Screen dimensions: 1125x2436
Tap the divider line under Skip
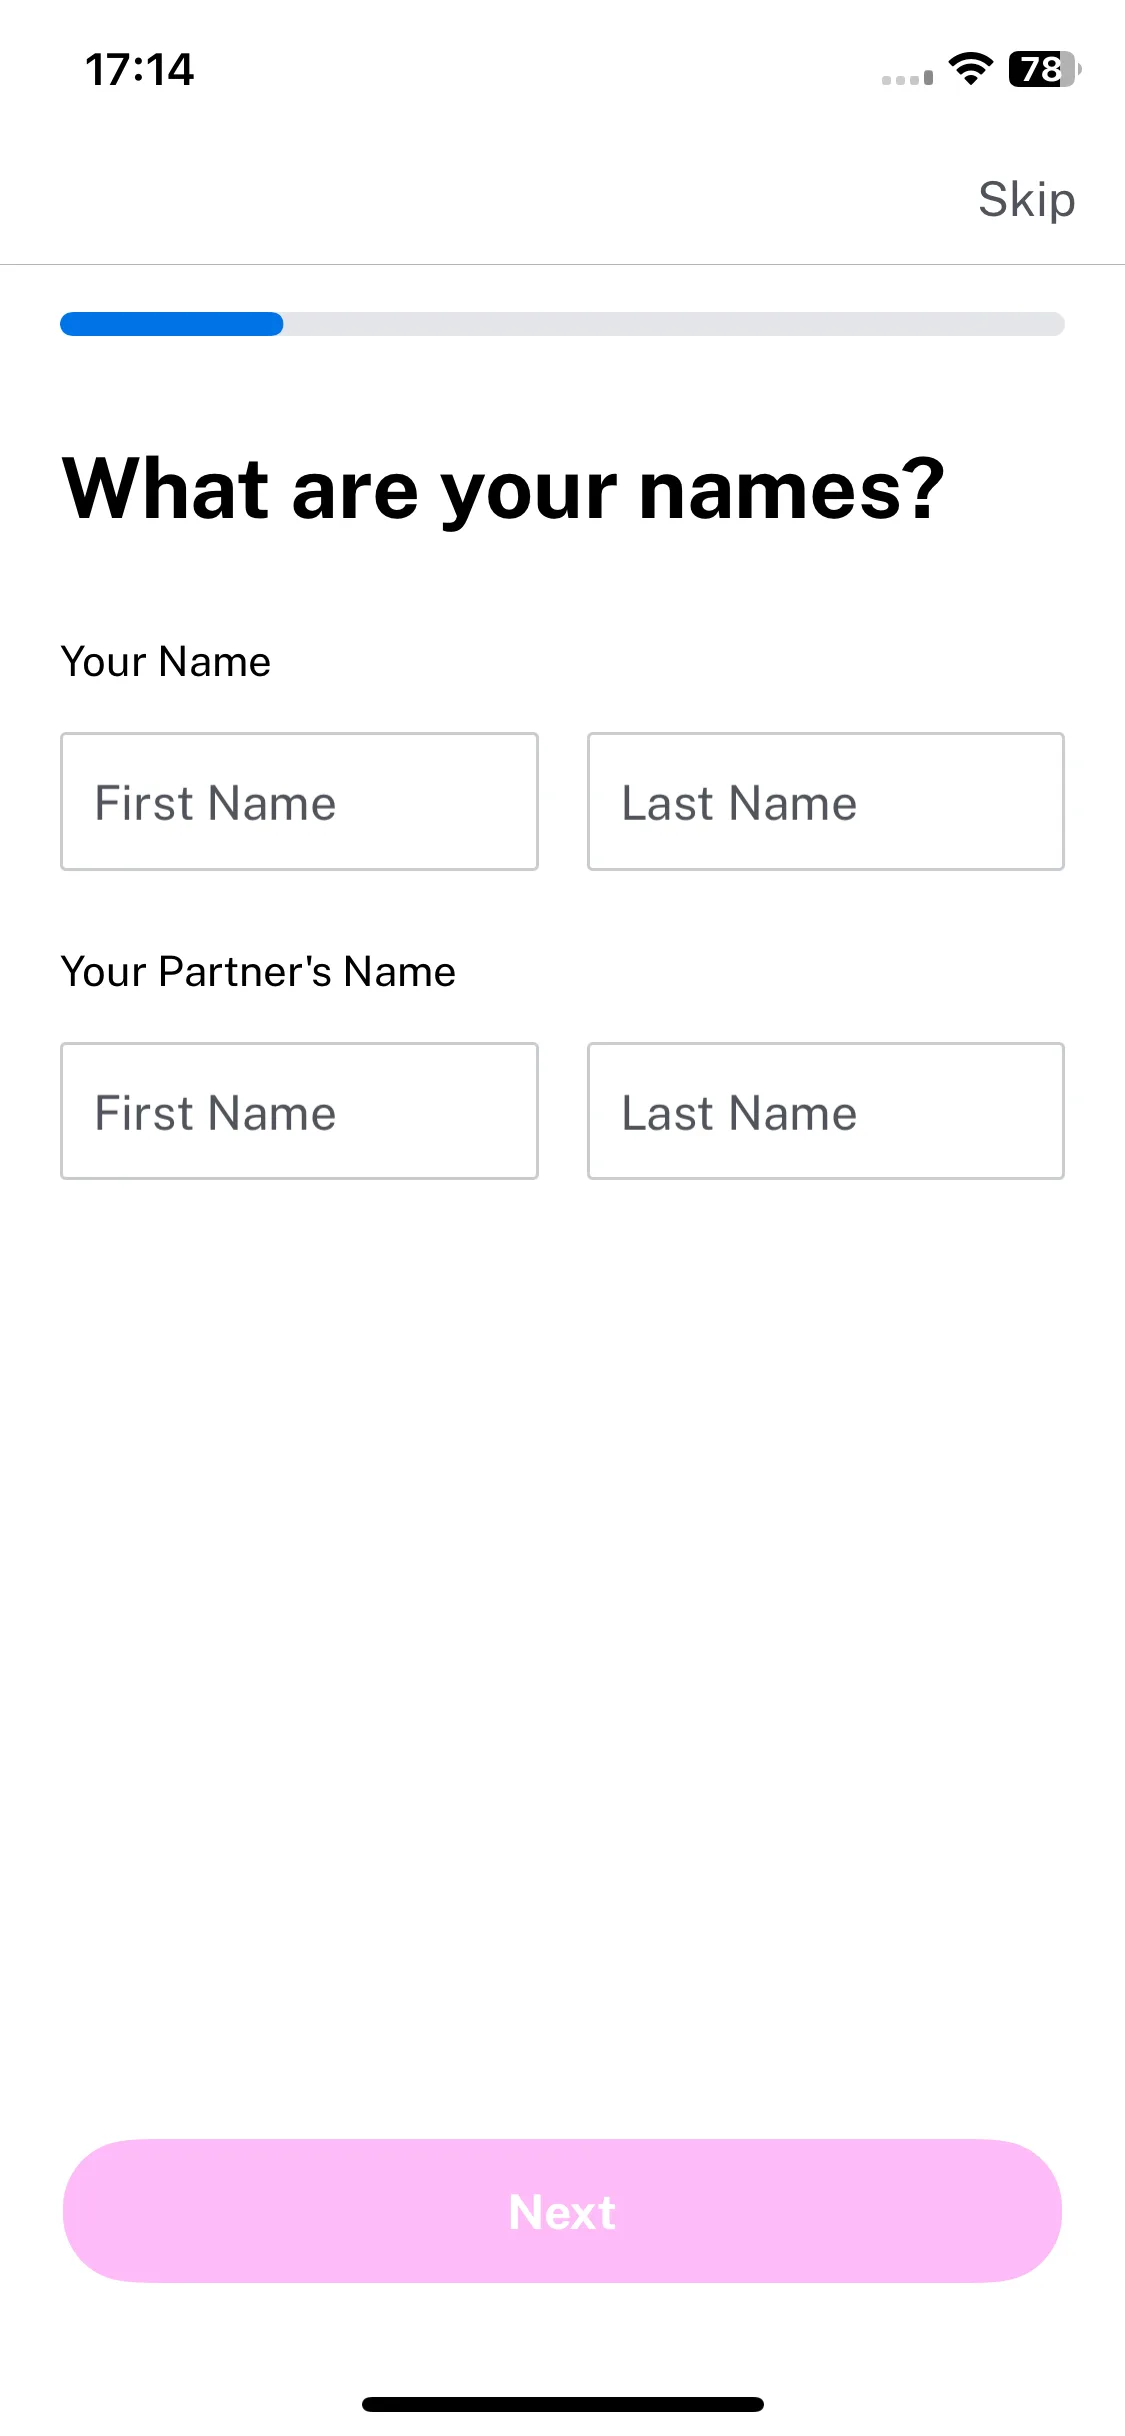tap(562, 264)
